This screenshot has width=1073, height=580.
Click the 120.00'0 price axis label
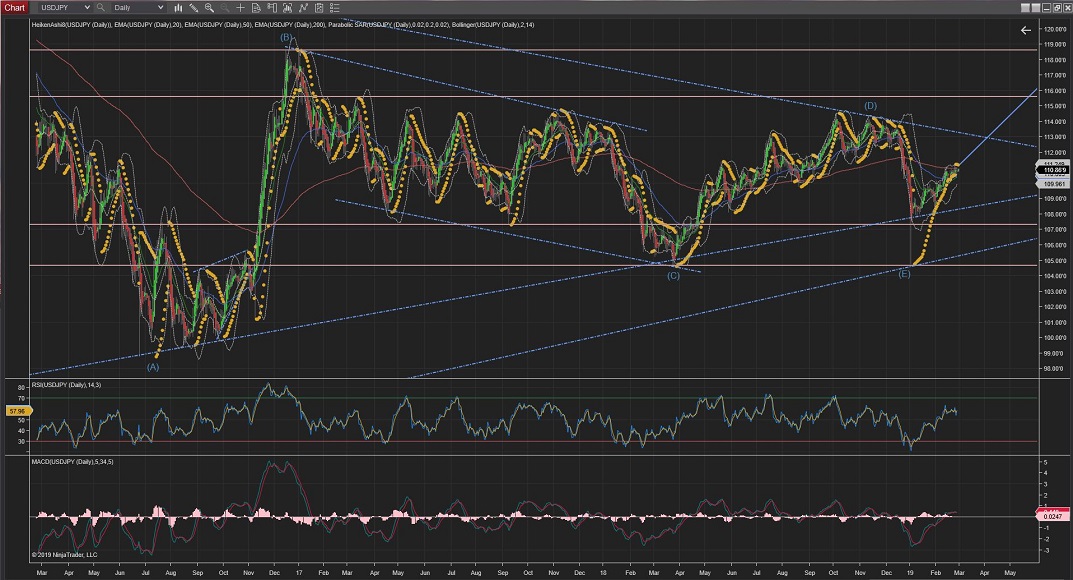1055,29
